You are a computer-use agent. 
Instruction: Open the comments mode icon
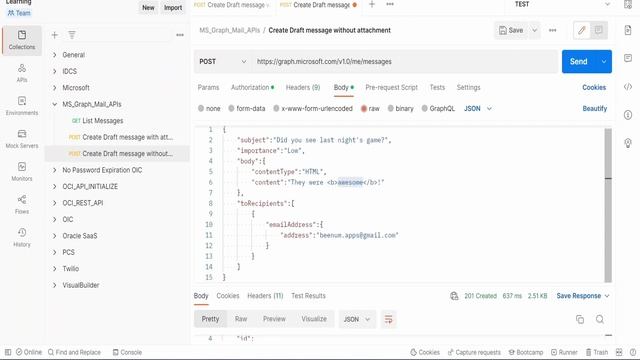[x=599, y=30]
